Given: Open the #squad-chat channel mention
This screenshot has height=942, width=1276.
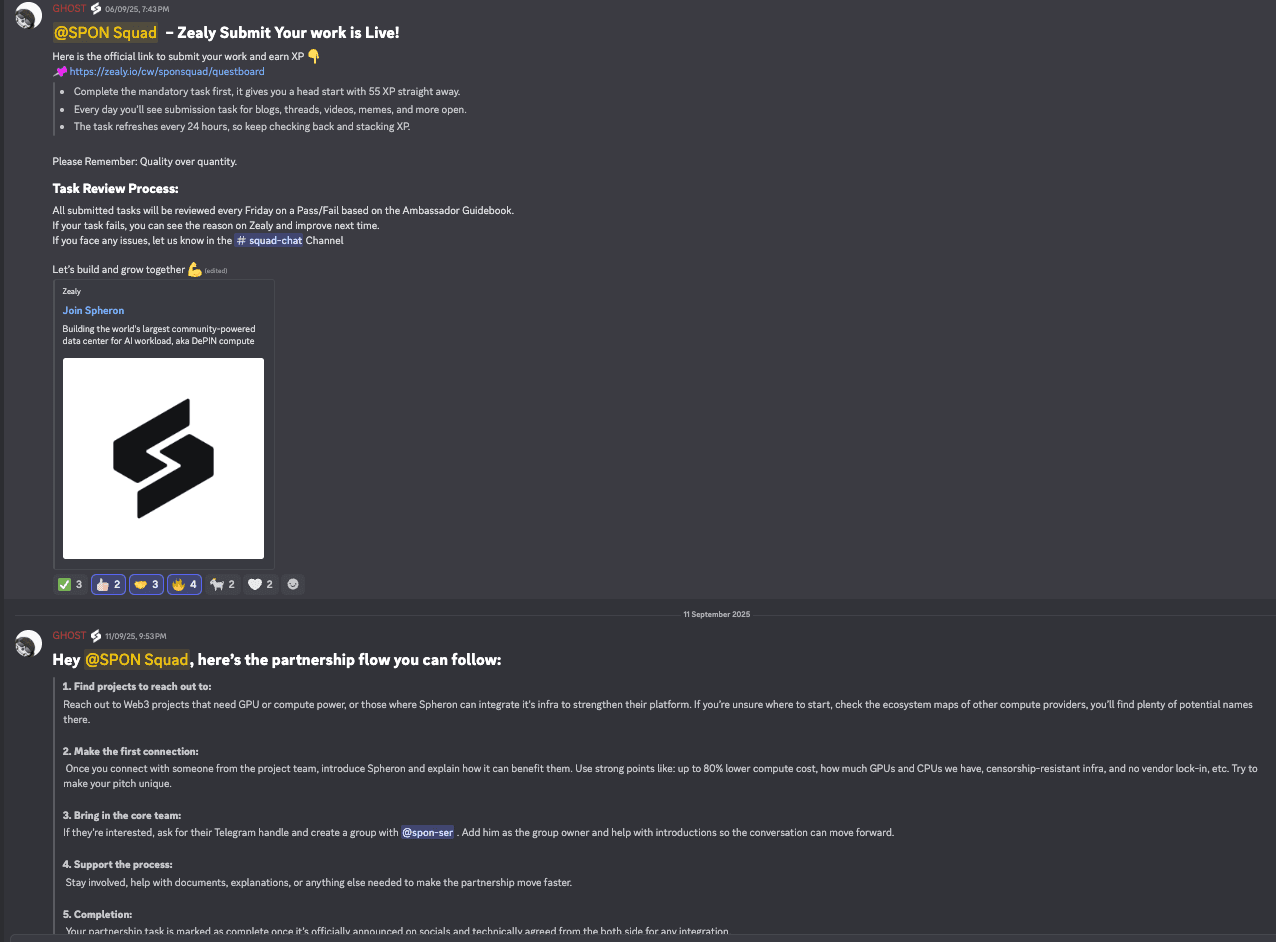Looking at the screenshot, I should 268,241.
